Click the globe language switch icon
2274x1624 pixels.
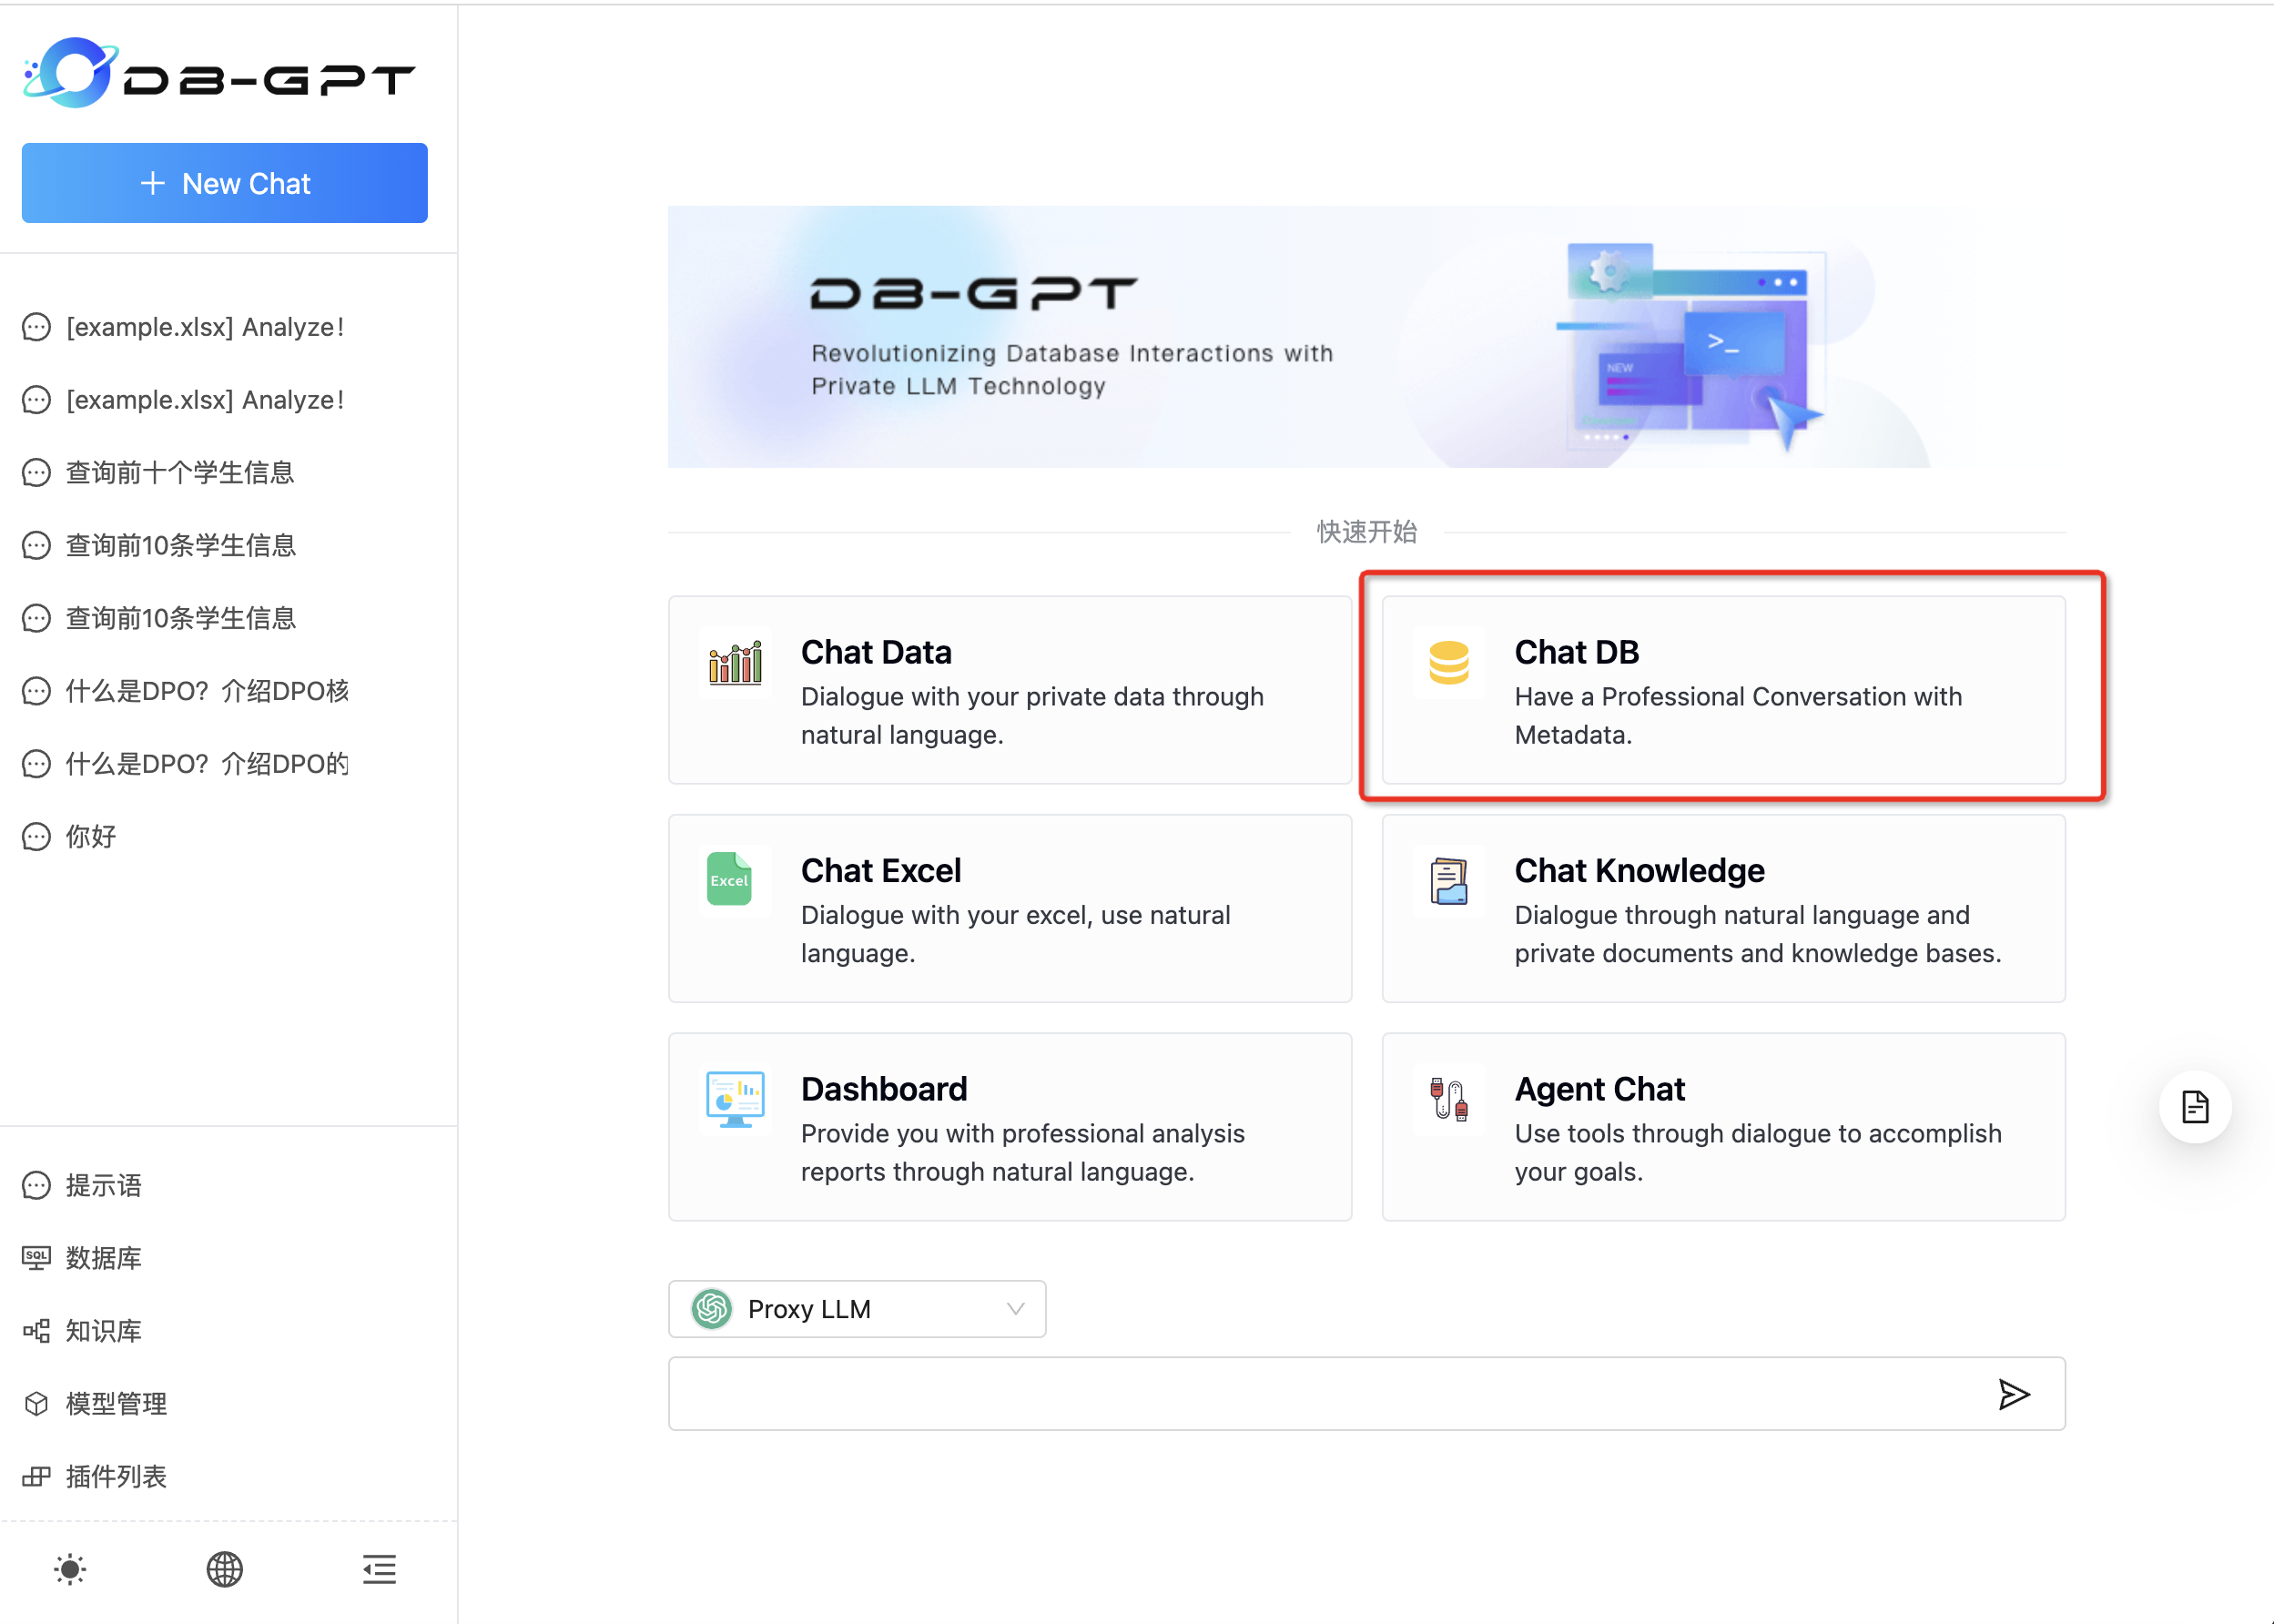coord(224,1569)
